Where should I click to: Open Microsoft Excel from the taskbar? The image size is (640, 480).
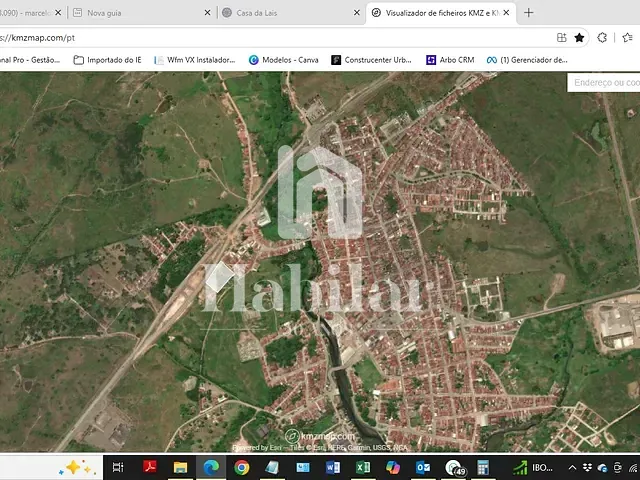pyautogui.click(x=363, y=467)
